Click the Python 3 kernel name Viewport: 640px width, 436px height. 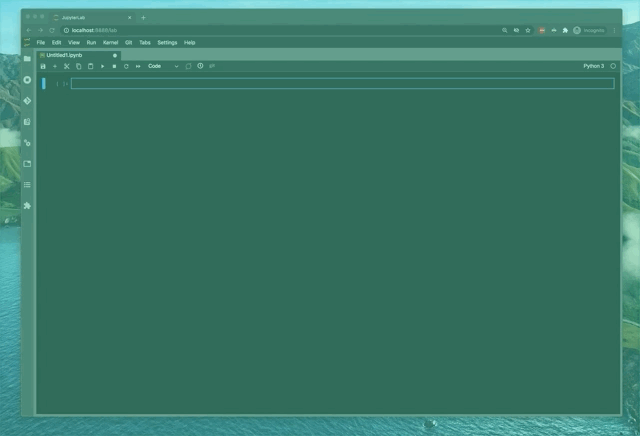(593, 66)
